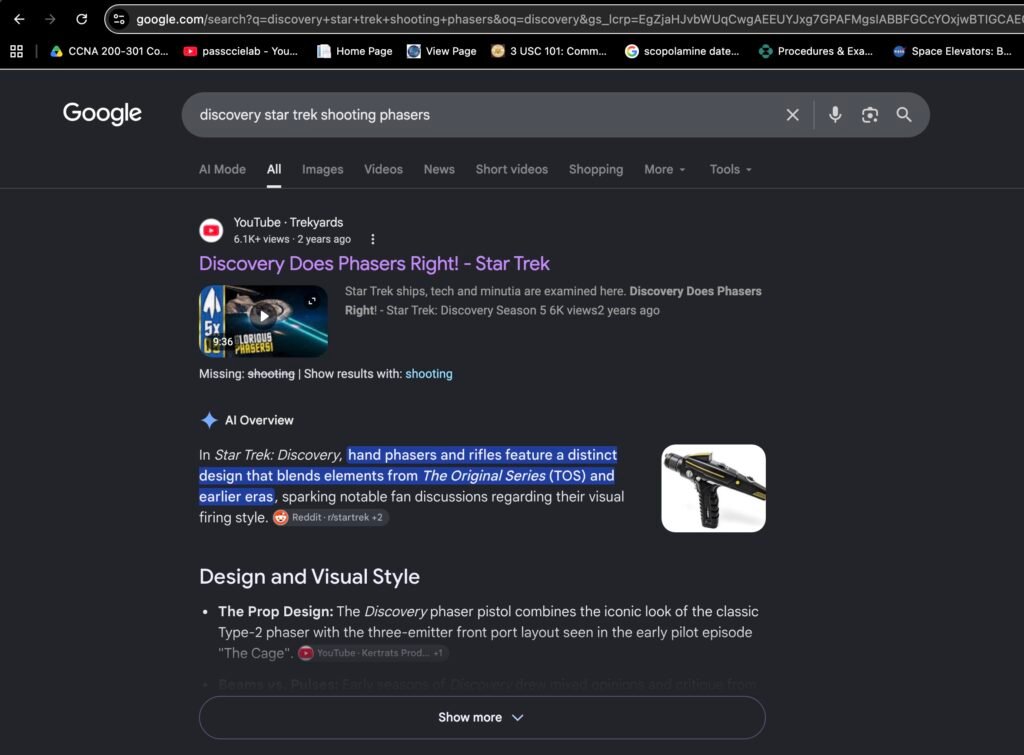This screenshot has width=1024, height=755.
Task: Open the scopolamine date bookmark
Action: (682, 51)
